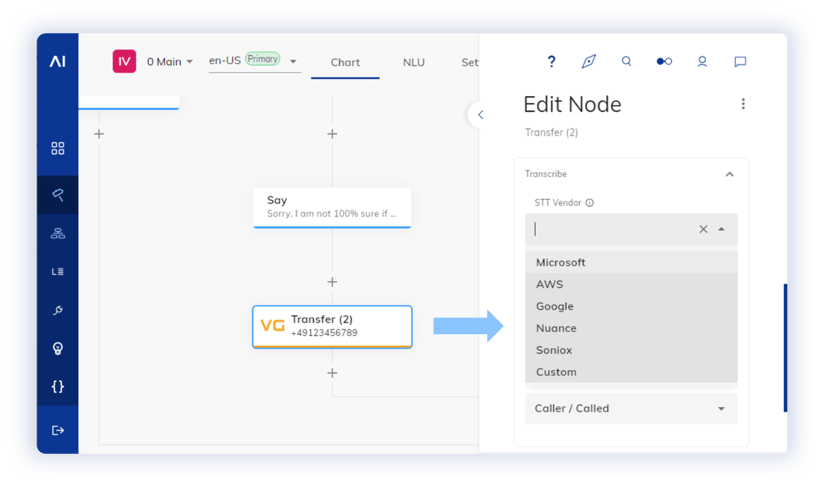Select Nuance from vendor list

coord(631,328)
